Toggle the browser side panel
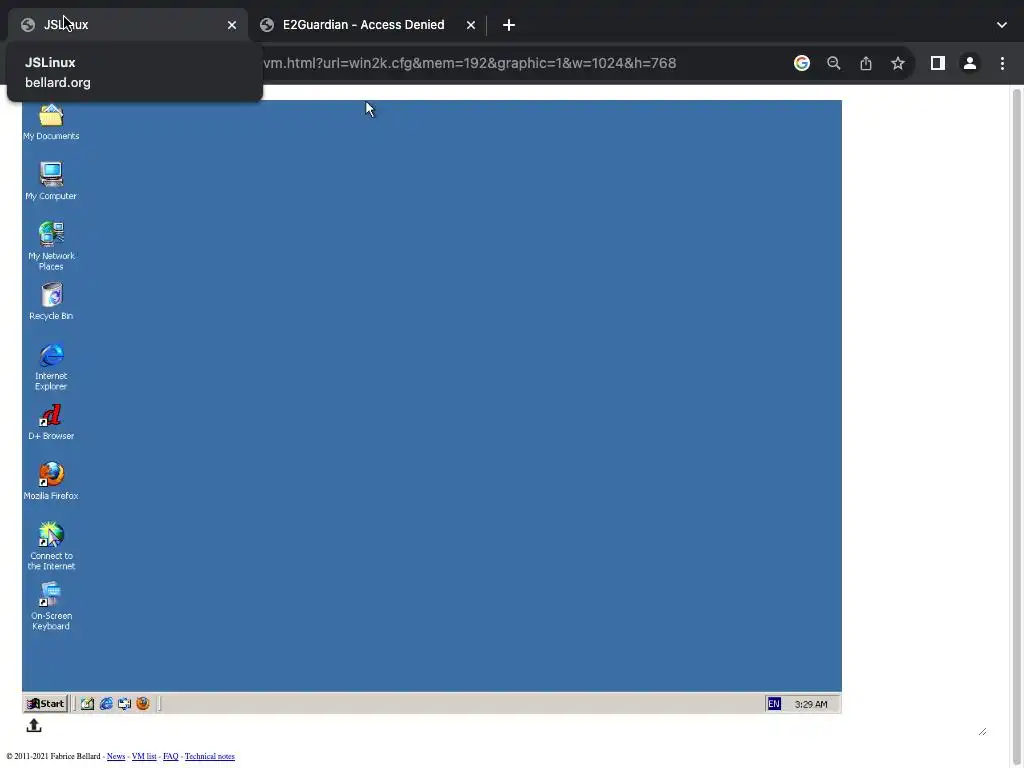Viewport: 1024px width, 768px height. coord(938,63)
